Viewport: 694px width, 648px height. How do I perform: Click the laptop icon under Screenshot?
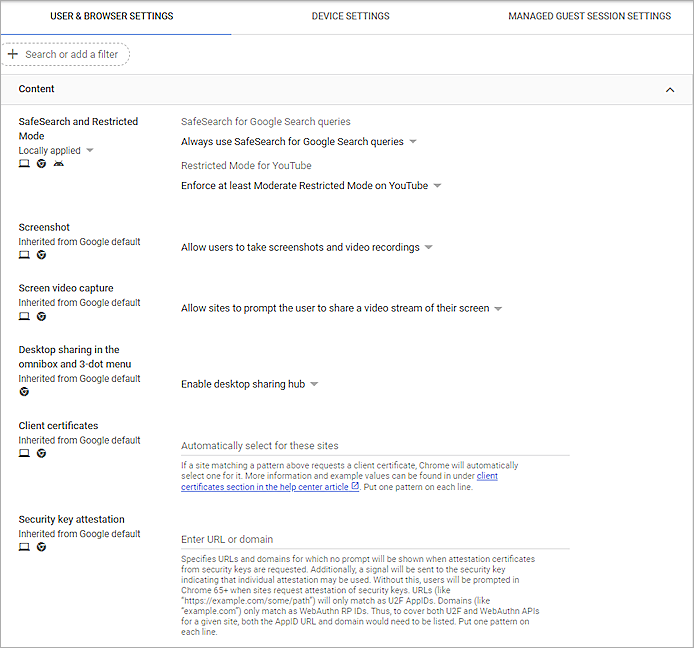coord(24,255)
